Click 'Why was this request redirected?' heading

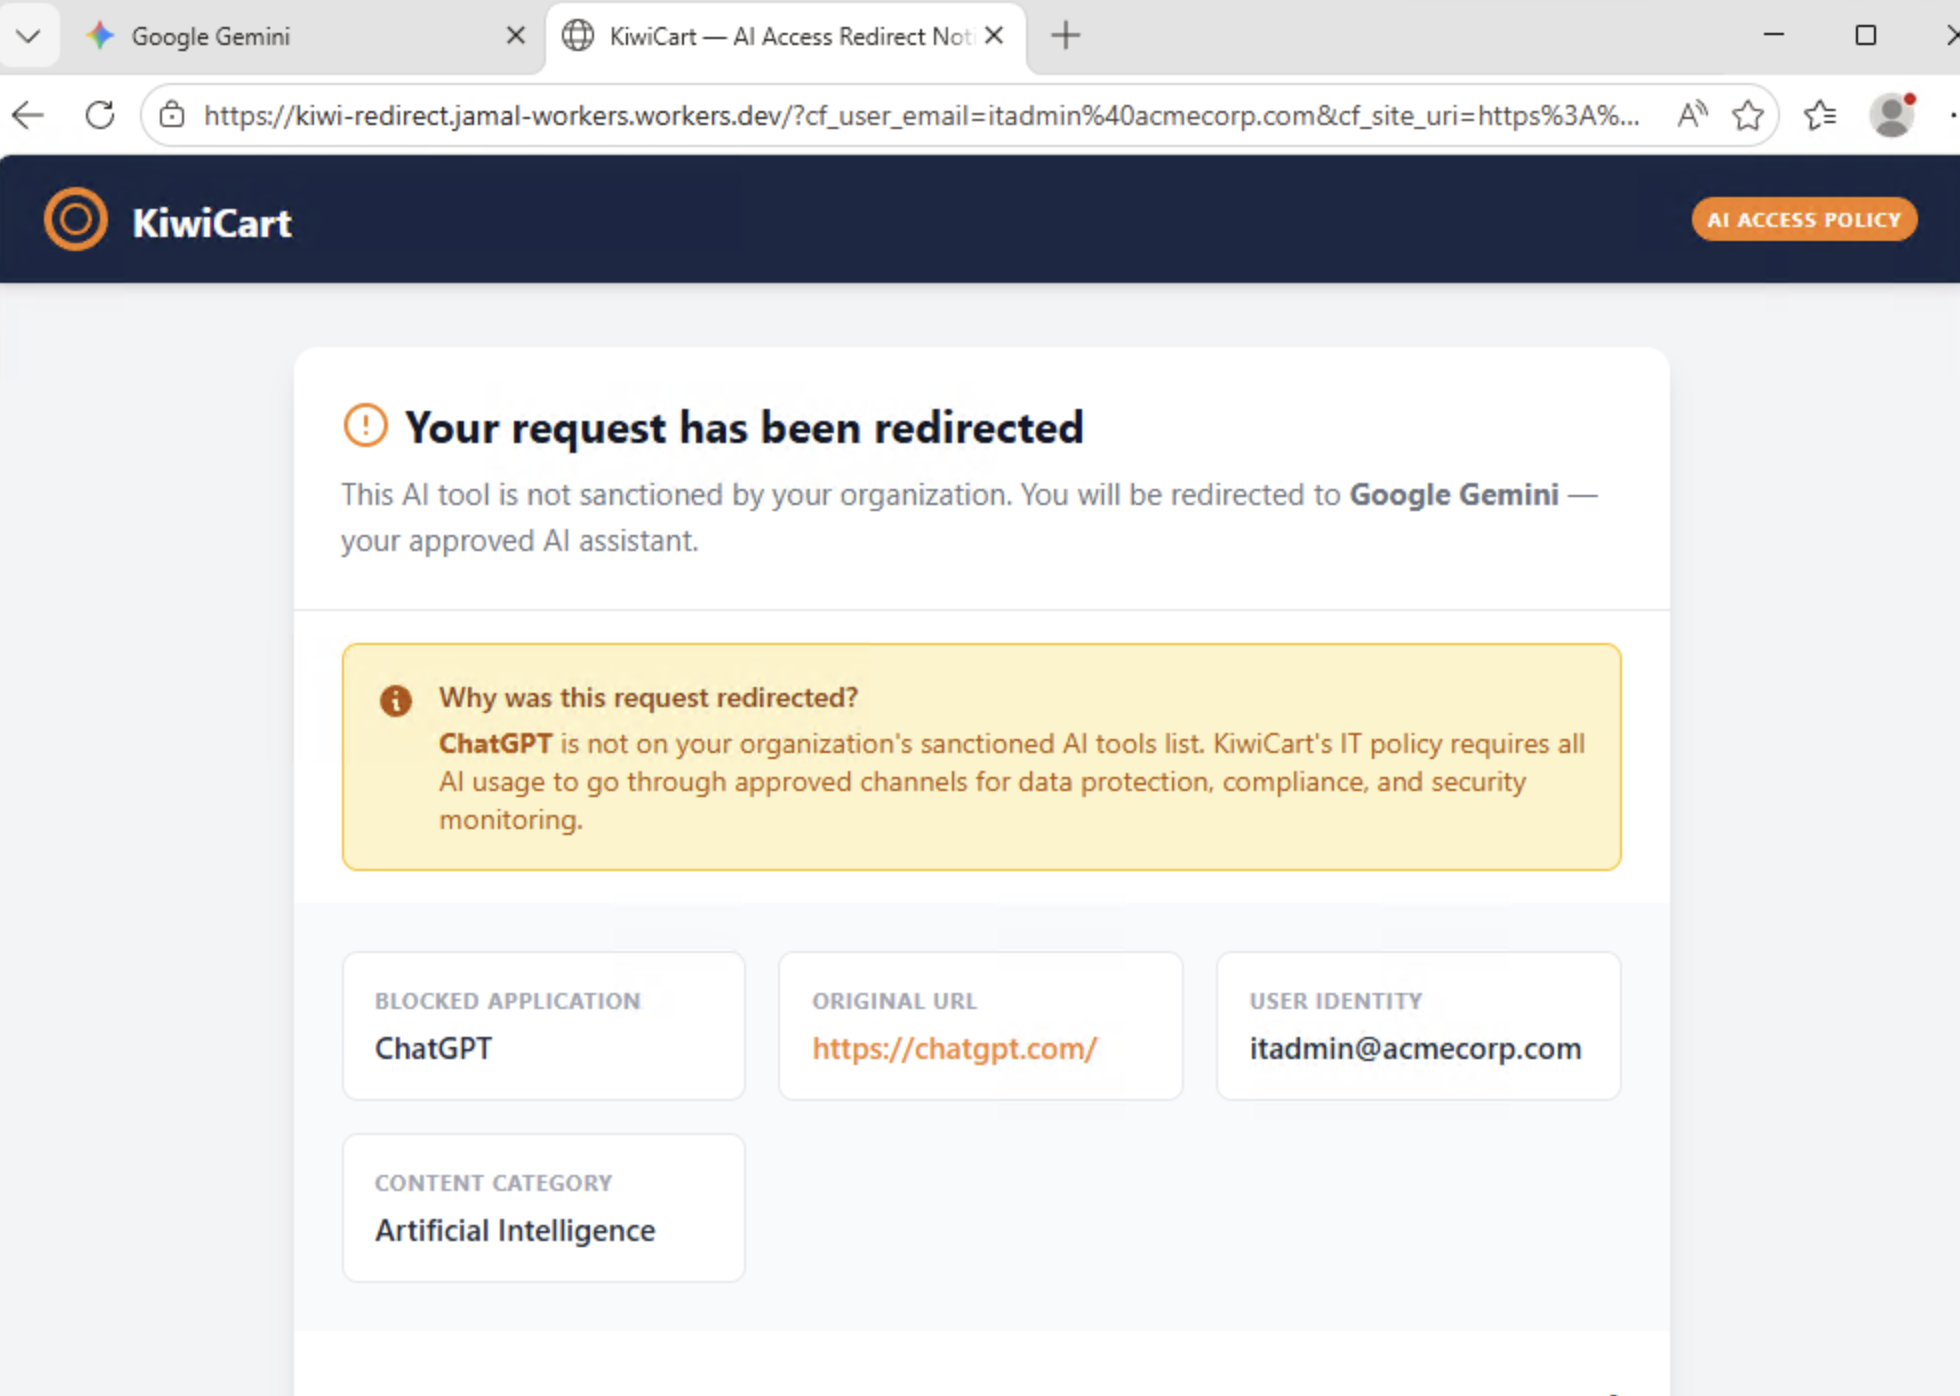[x=649, y=698]
